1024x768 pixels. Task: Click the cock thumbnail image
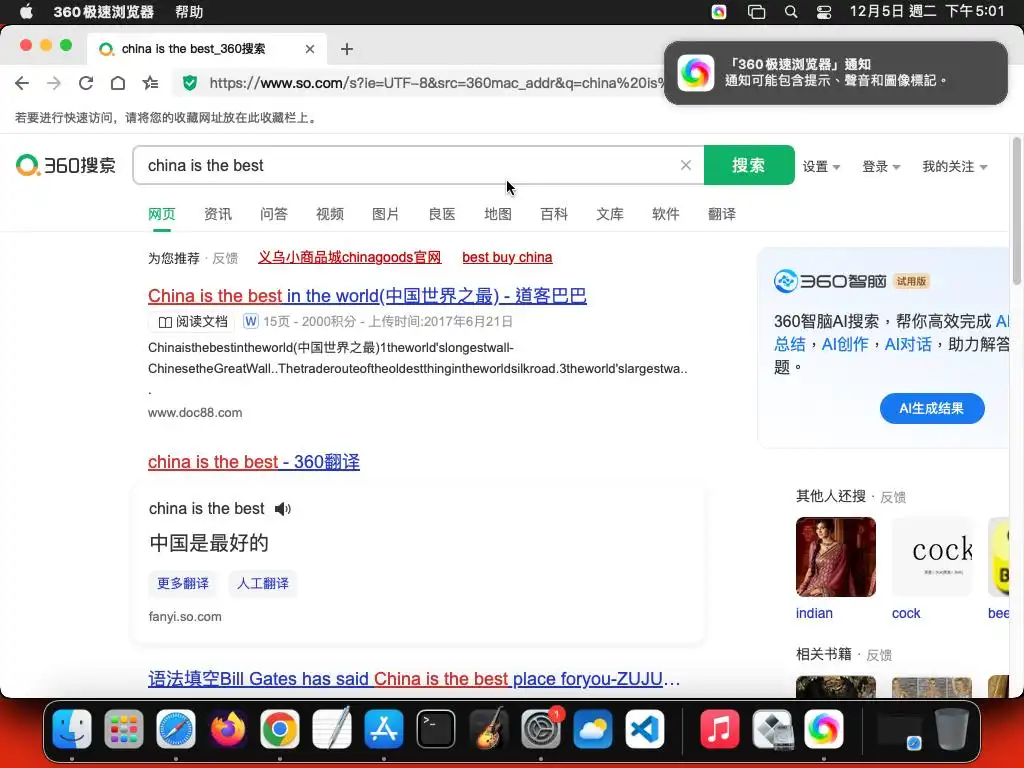[932, 557]
